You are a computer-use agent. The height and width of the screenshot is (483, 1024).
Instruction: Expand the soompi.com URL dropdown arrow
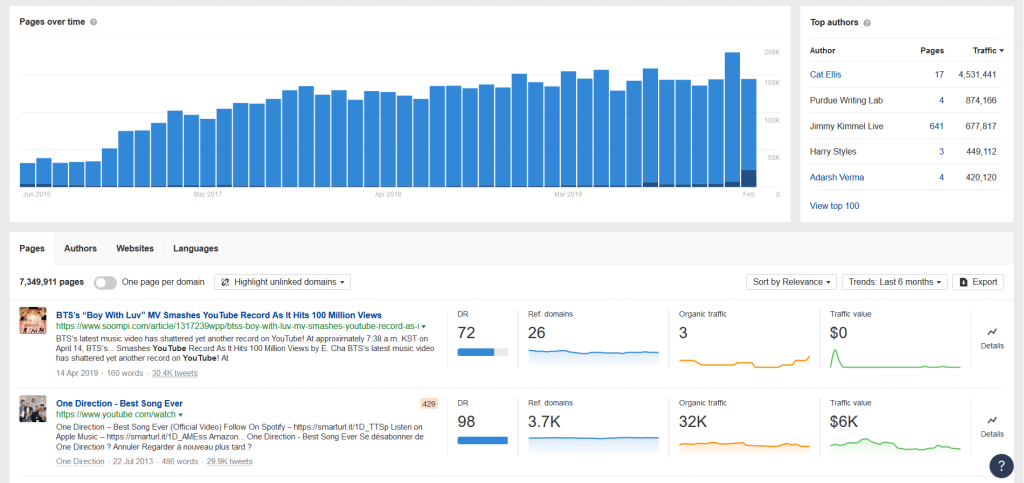424,326
